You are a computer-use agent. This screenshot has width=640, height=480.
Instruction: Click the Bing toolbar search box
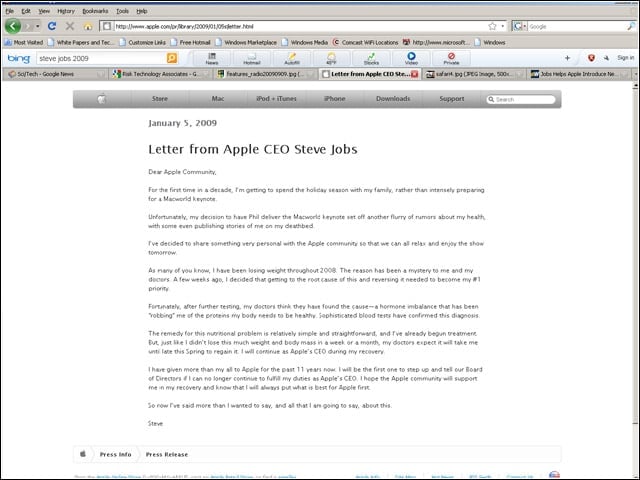(x=102, y=58)
